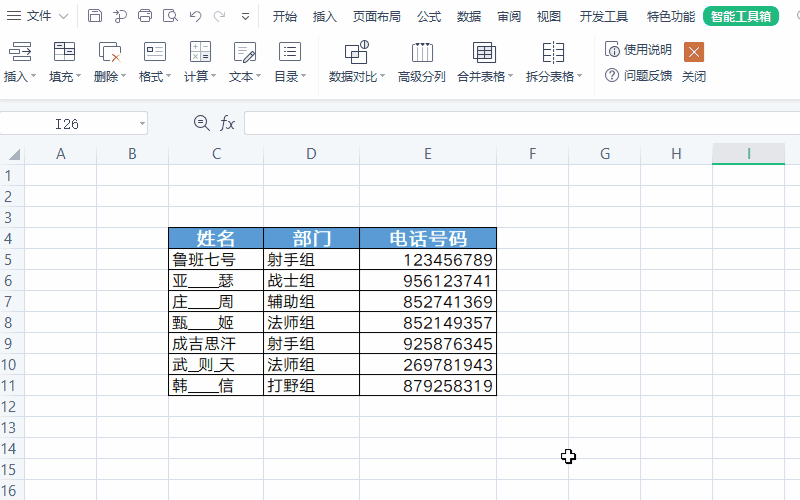The image size is (800, 500).
Task: Click the Redo arrow icon
Action: (x=219, y=16)
